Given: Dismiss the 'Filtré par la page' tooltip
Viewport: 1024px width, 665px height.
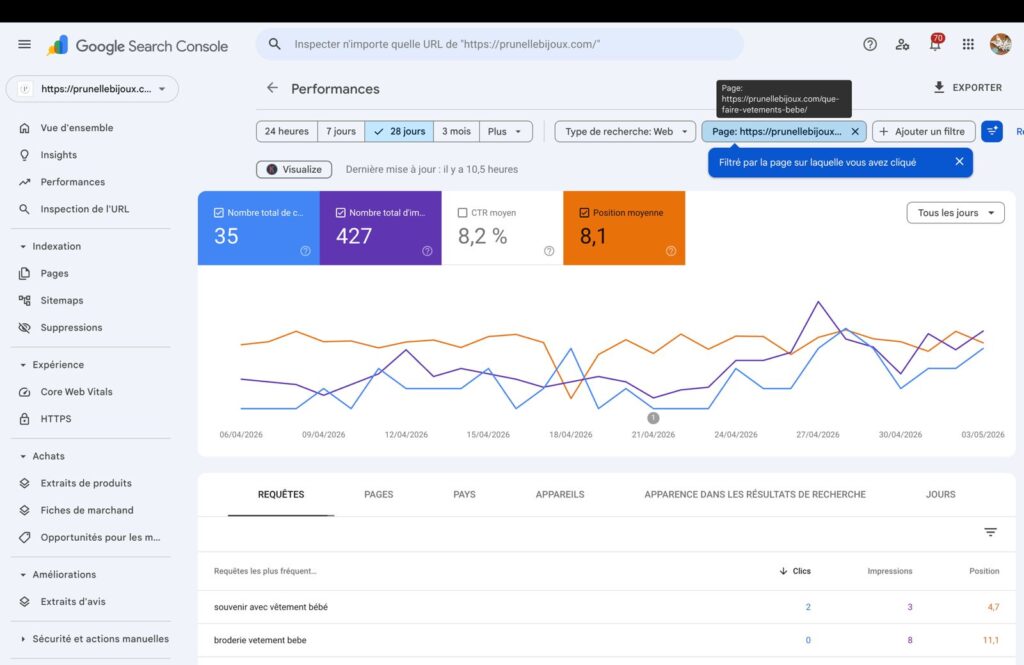Looking at the screenshot, I should pyautogui.click(x=959, y=161).
